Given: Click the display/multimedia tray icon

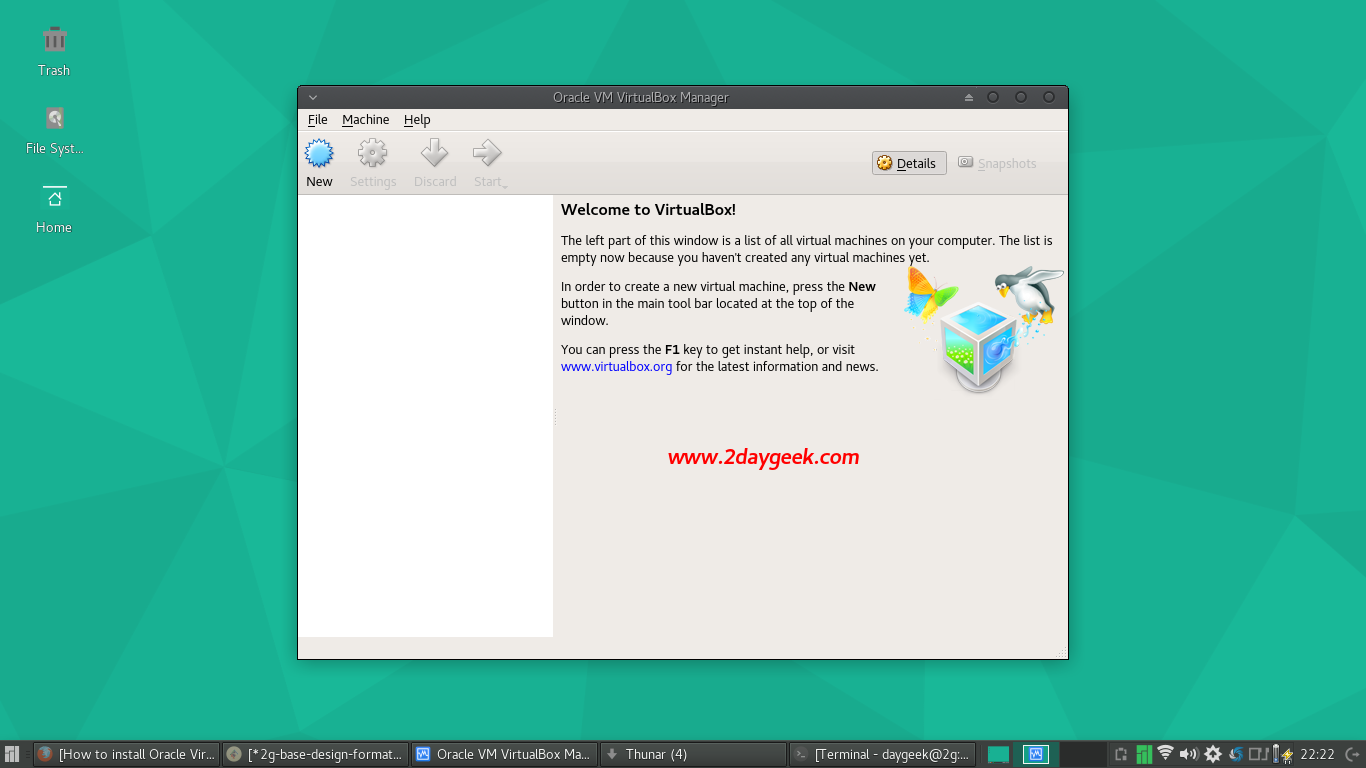Looking at the screenshot, I should pos(1259,754).
